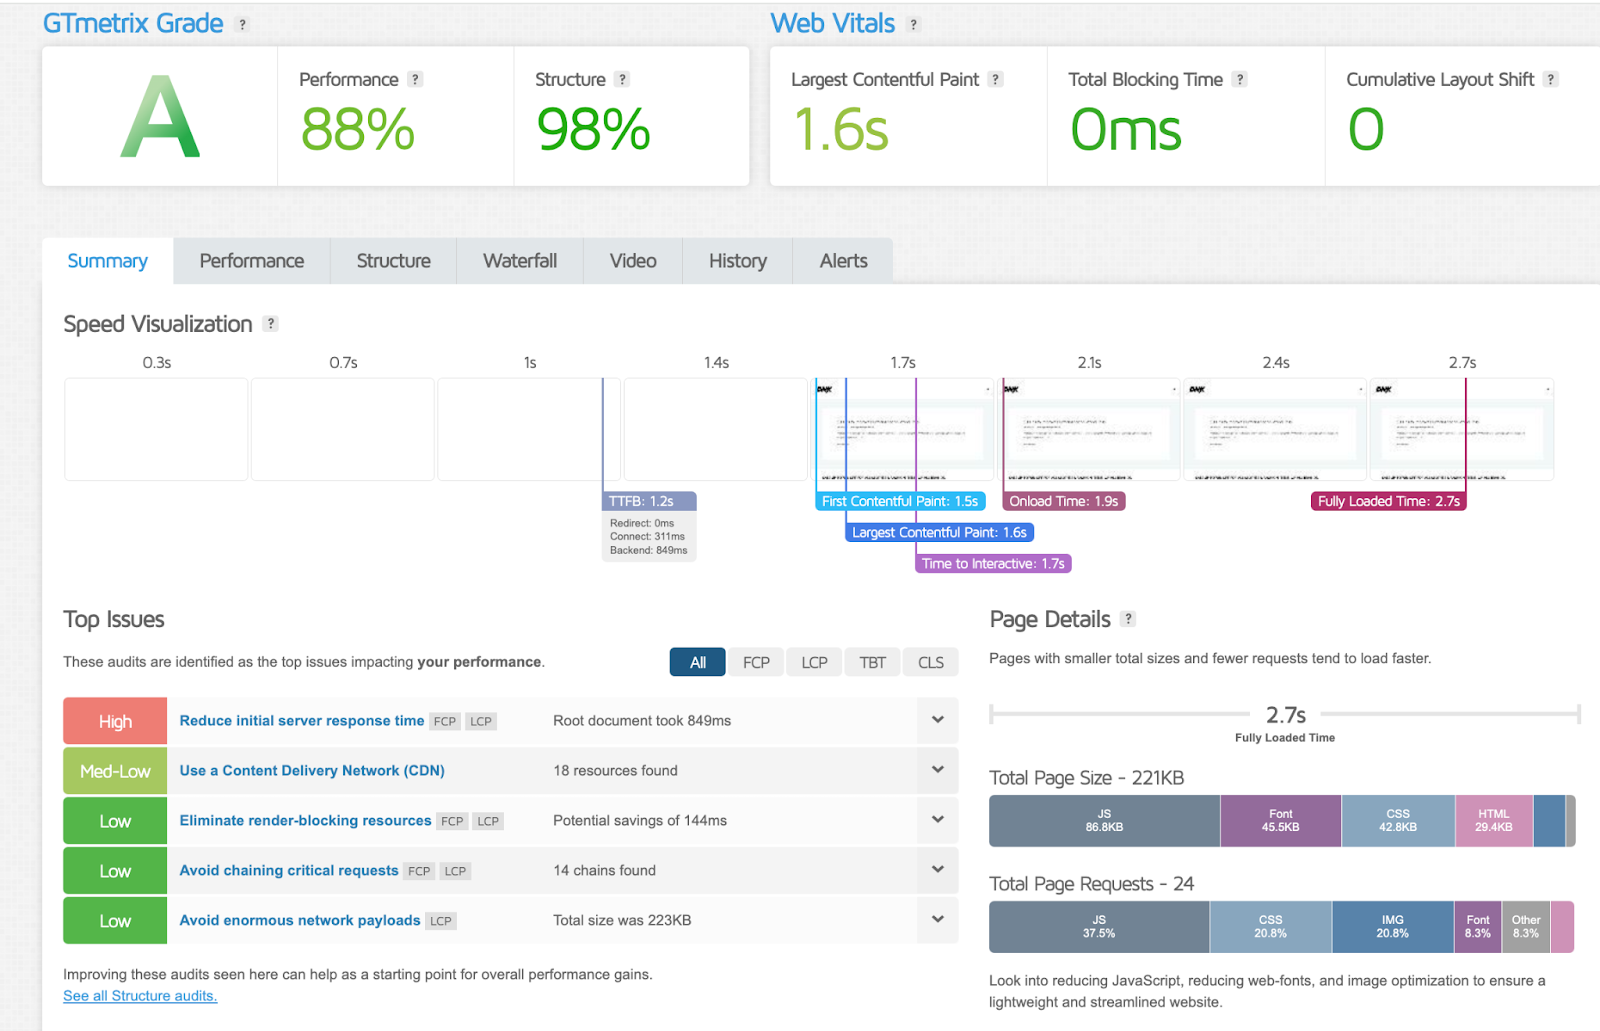Click Cumulative Layout Shift help icon

click(1550, 79)
